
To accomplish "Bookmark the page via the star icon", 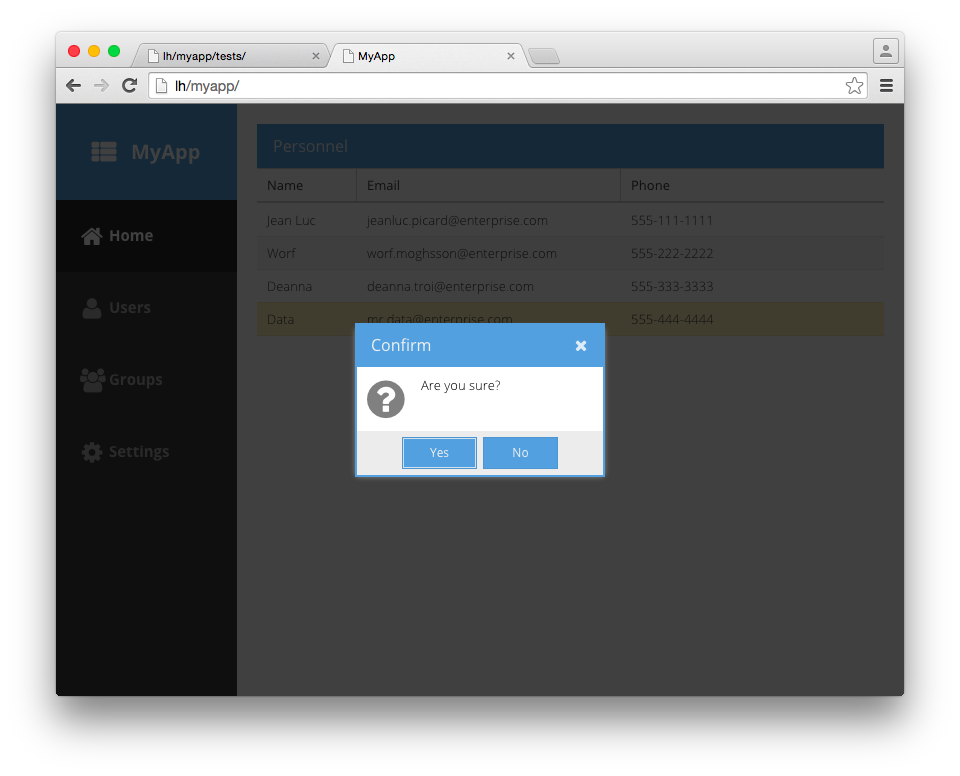I will click(x=855, y=86).
